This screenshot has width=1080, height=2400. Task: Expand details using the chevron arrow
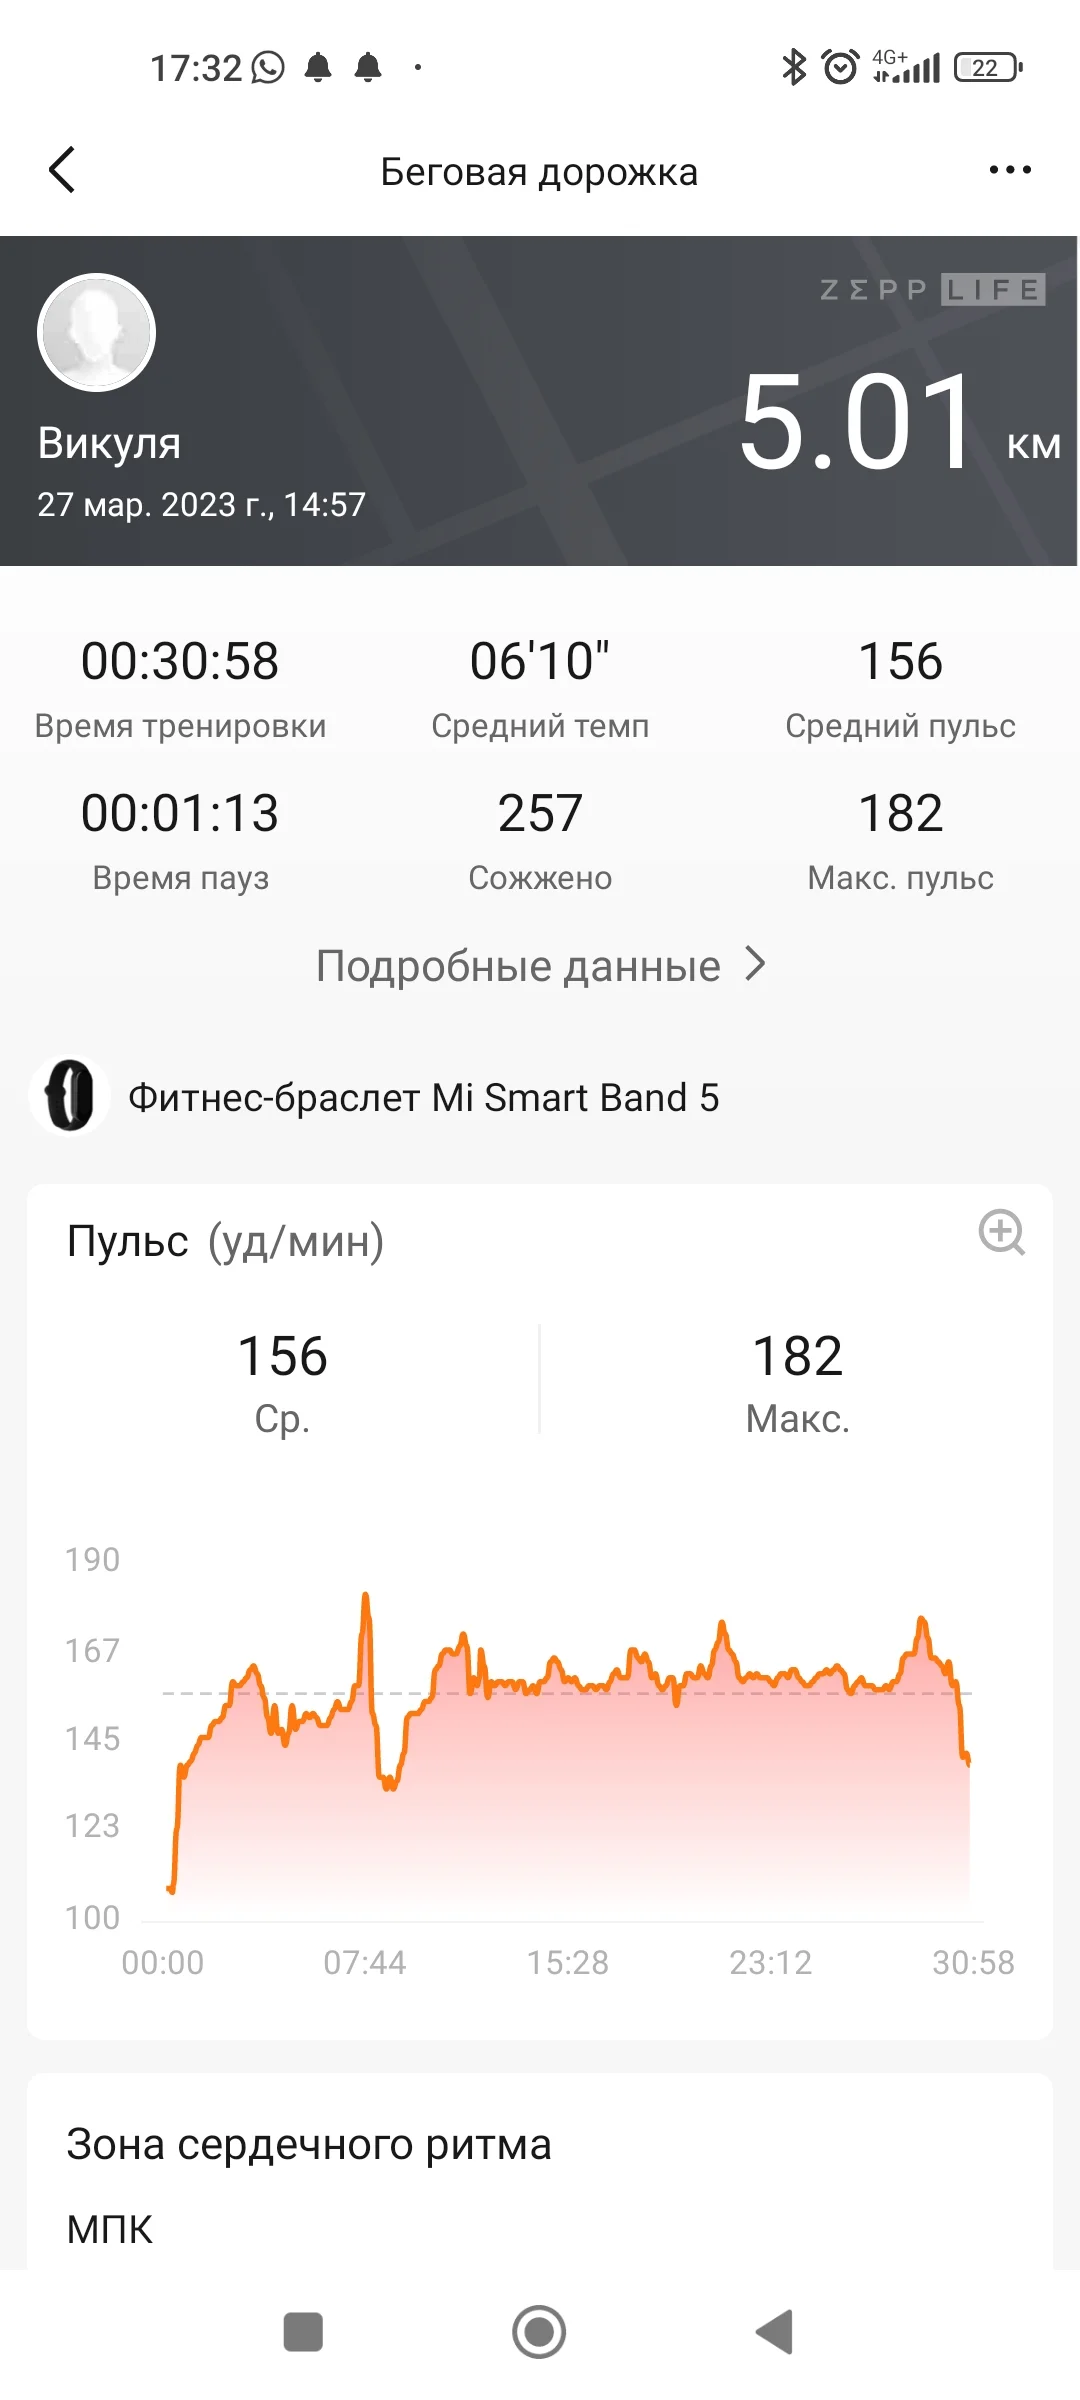tap(756, 964)
